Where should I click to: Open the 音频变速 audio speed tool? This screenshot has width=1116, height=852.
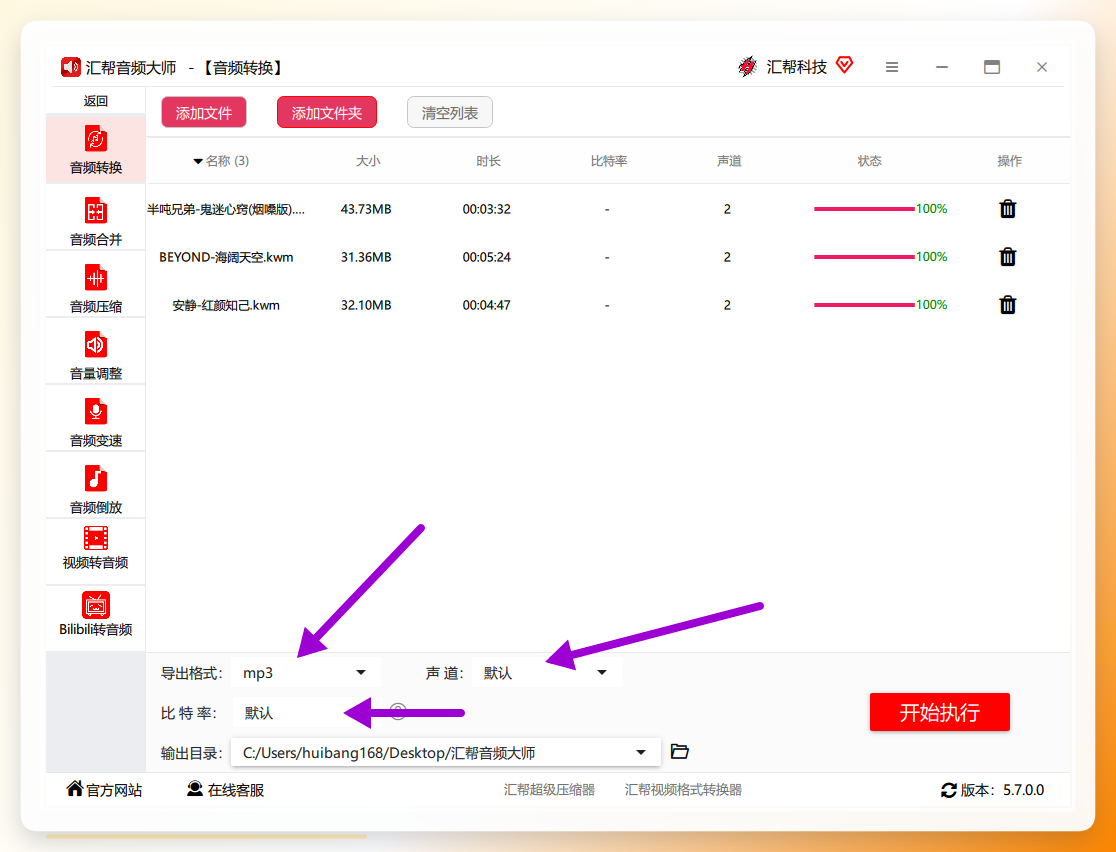(95, 421)
